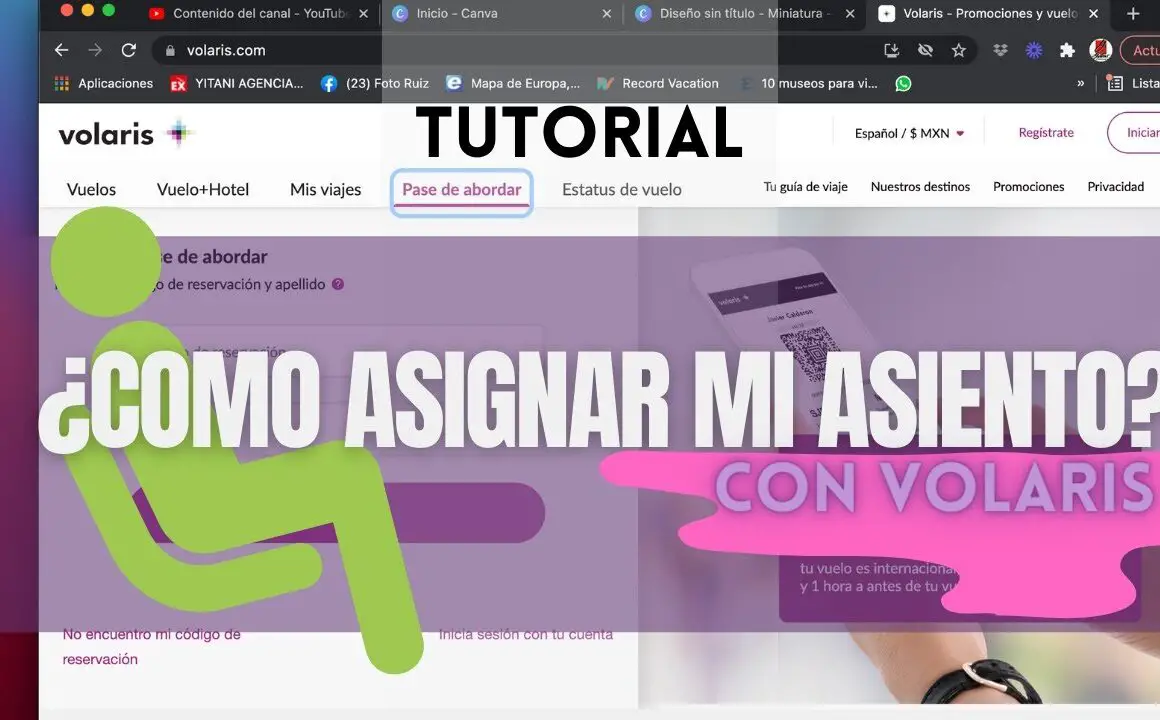Open Nuestros destinos link
This screenshot has width=1160, height=720.
pyautogui.click(x=920, y=186)
